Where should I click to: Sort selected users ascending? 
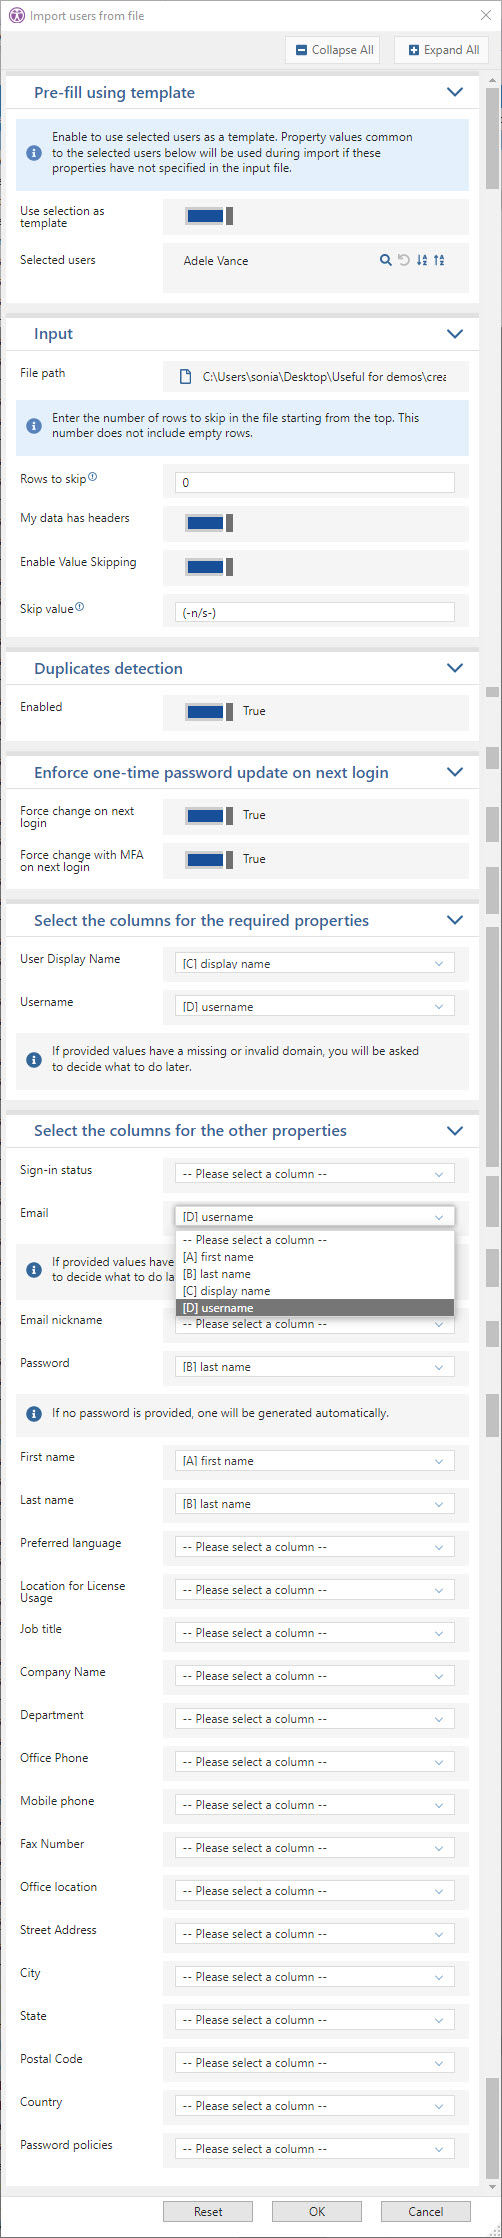pyautogui.click(x=421, y=260)
